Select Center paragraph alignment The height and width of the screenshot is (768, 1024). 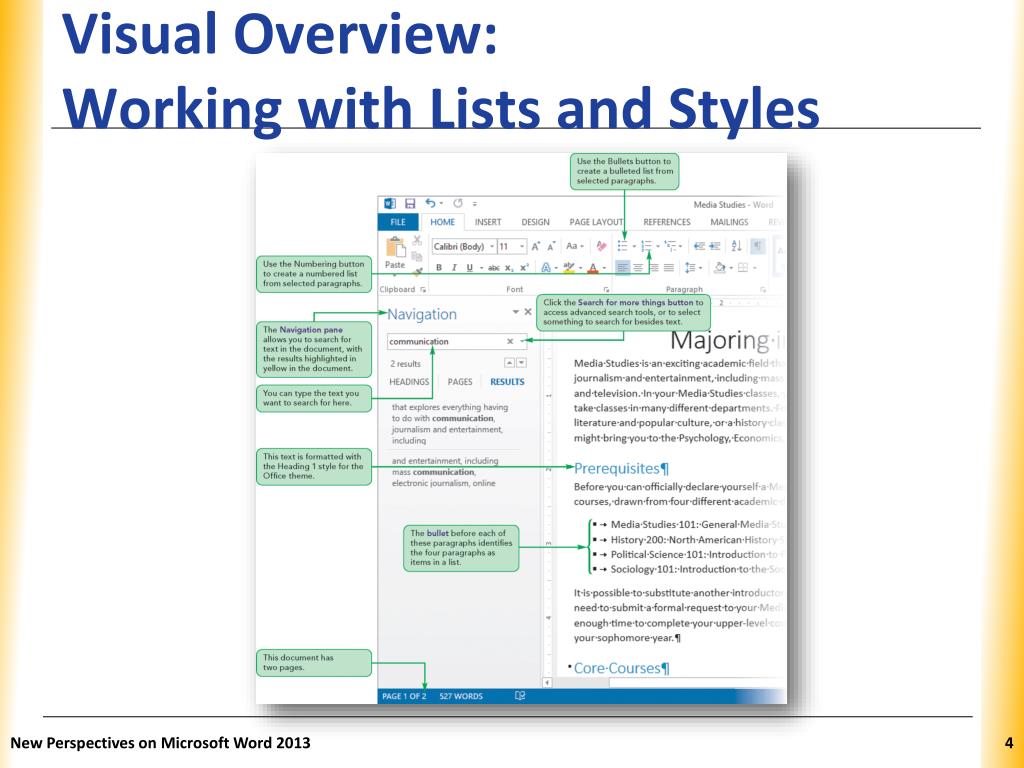coord(638,268)
